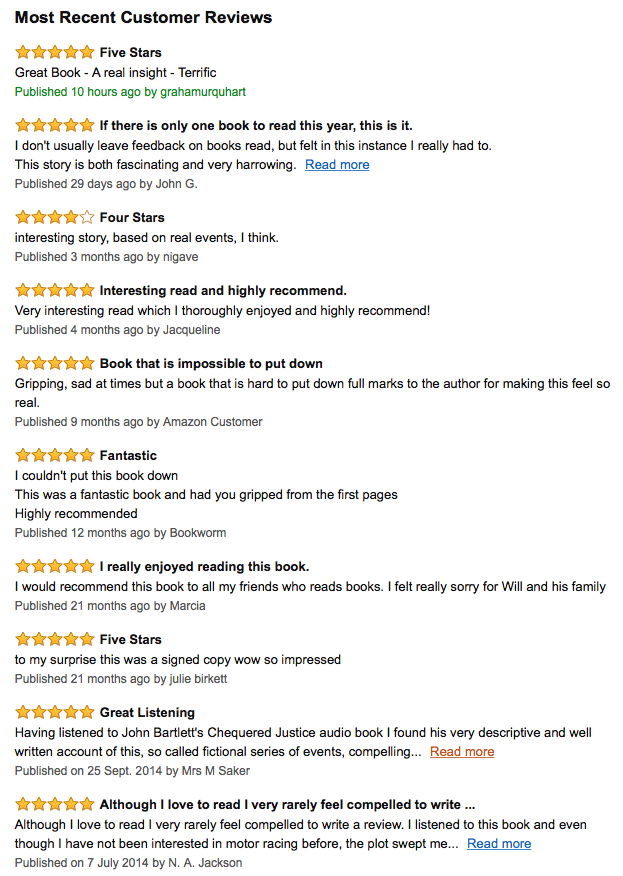The width and height of the screenshot is (623, 876).
Task: Open 'I really enjoyed reading this book.' title
Action: coord(204,567)
